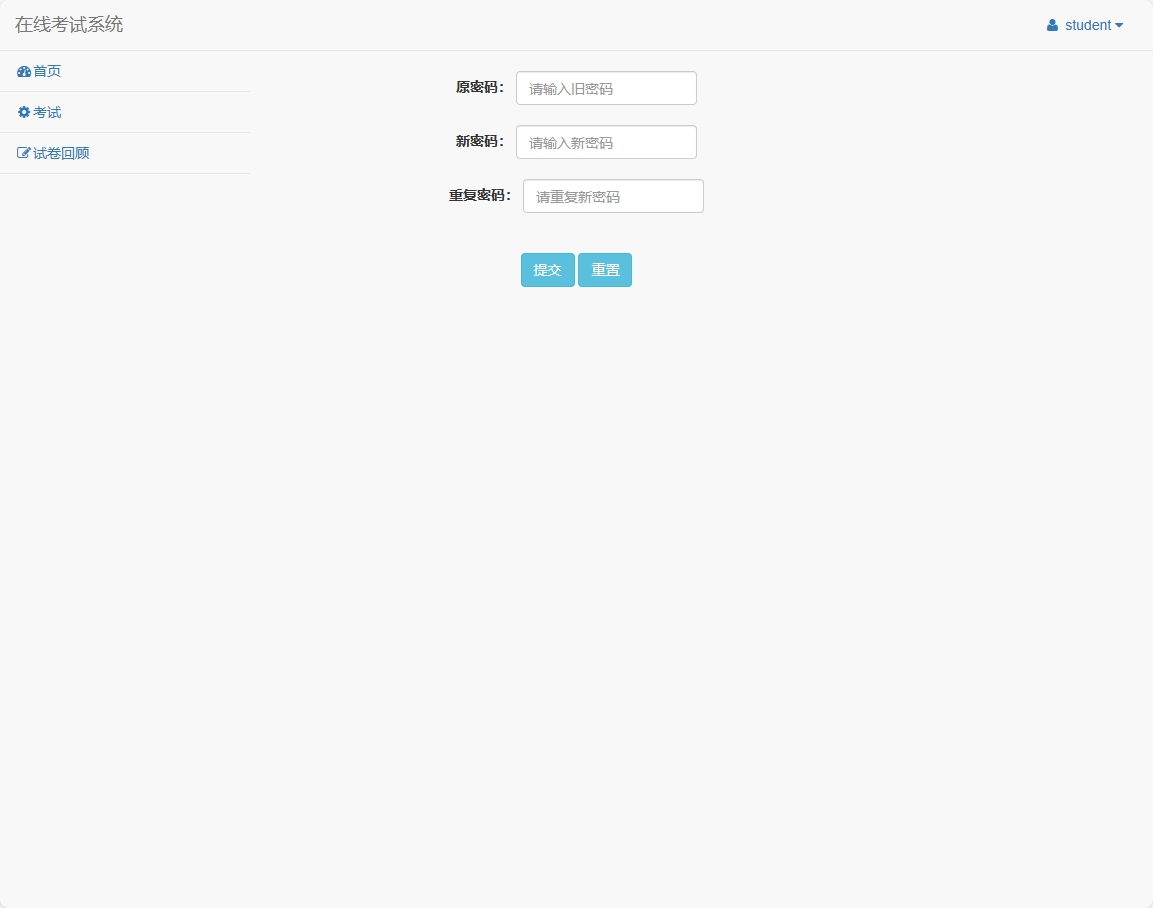This screenshot has height=908, width=1153.
Task: Reset the form with 重置 button
Action: tap(605, 270)
